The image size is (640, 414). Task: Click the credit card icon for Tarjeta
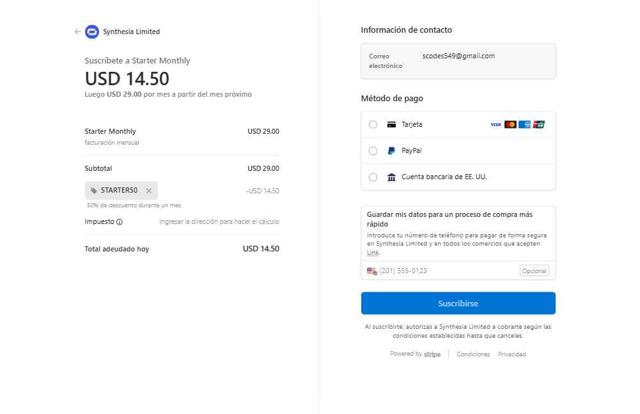pos(391,125)
